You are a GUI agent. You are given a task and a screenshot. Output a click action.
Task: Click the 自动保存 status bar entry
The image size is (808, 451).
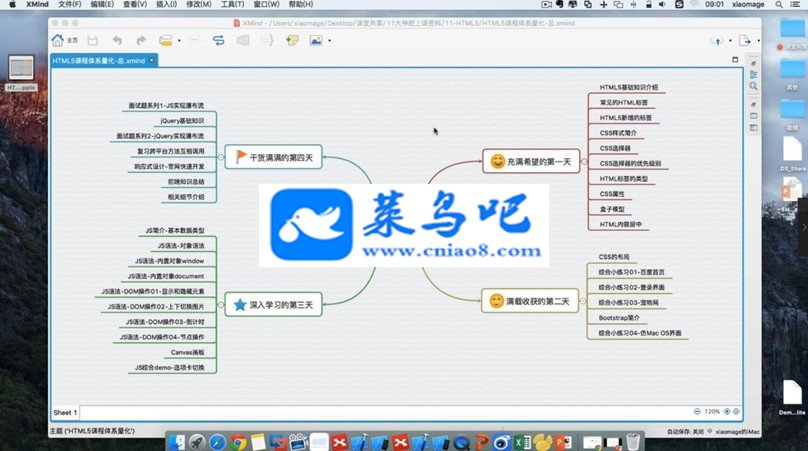pos(685,431)
